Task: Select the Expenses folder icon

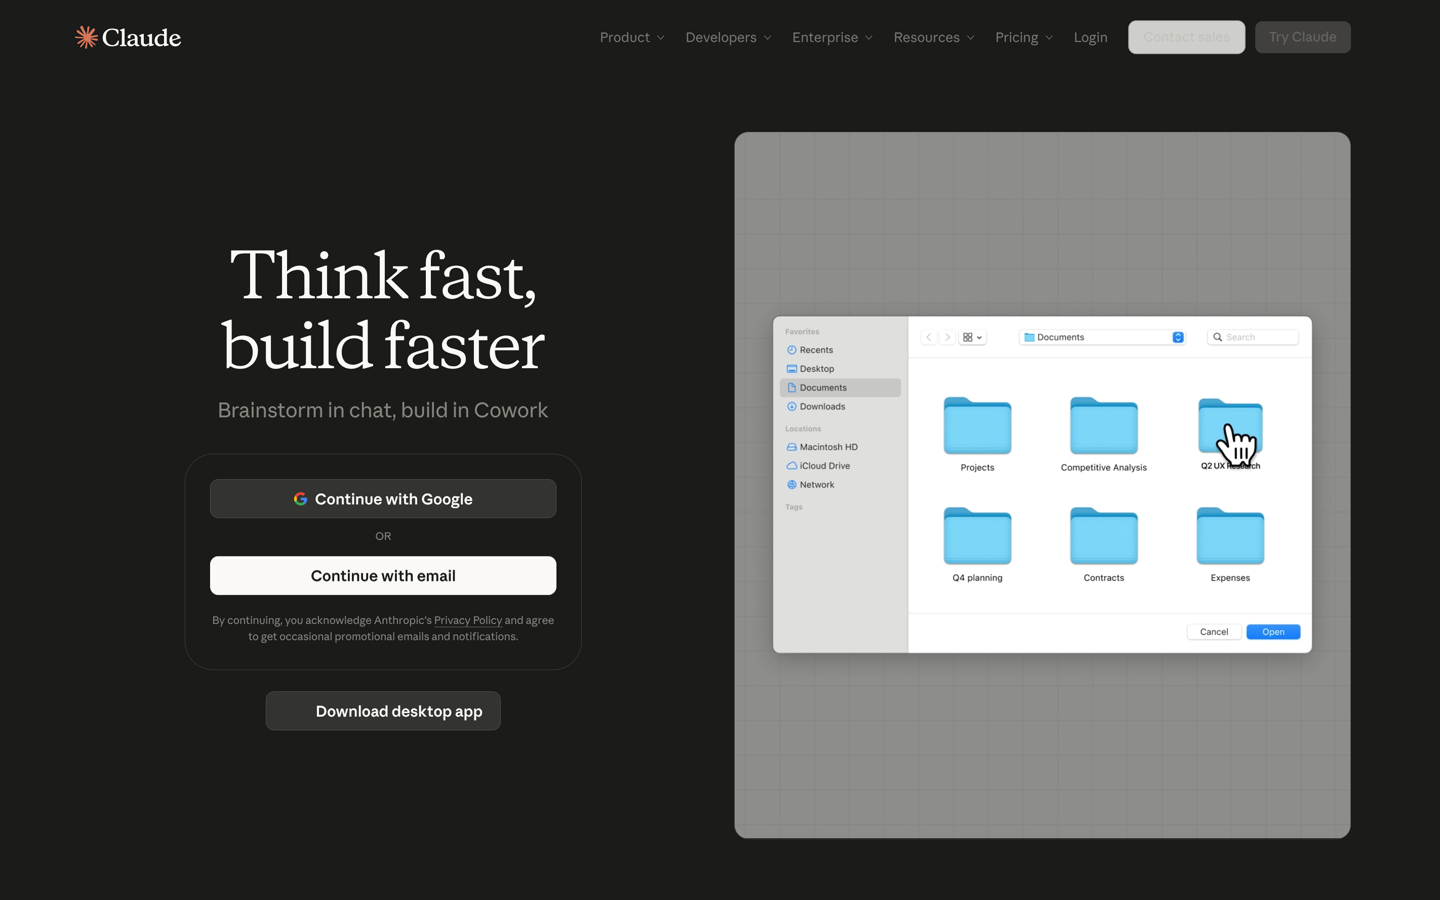Action: click(x=1230, y=536)
